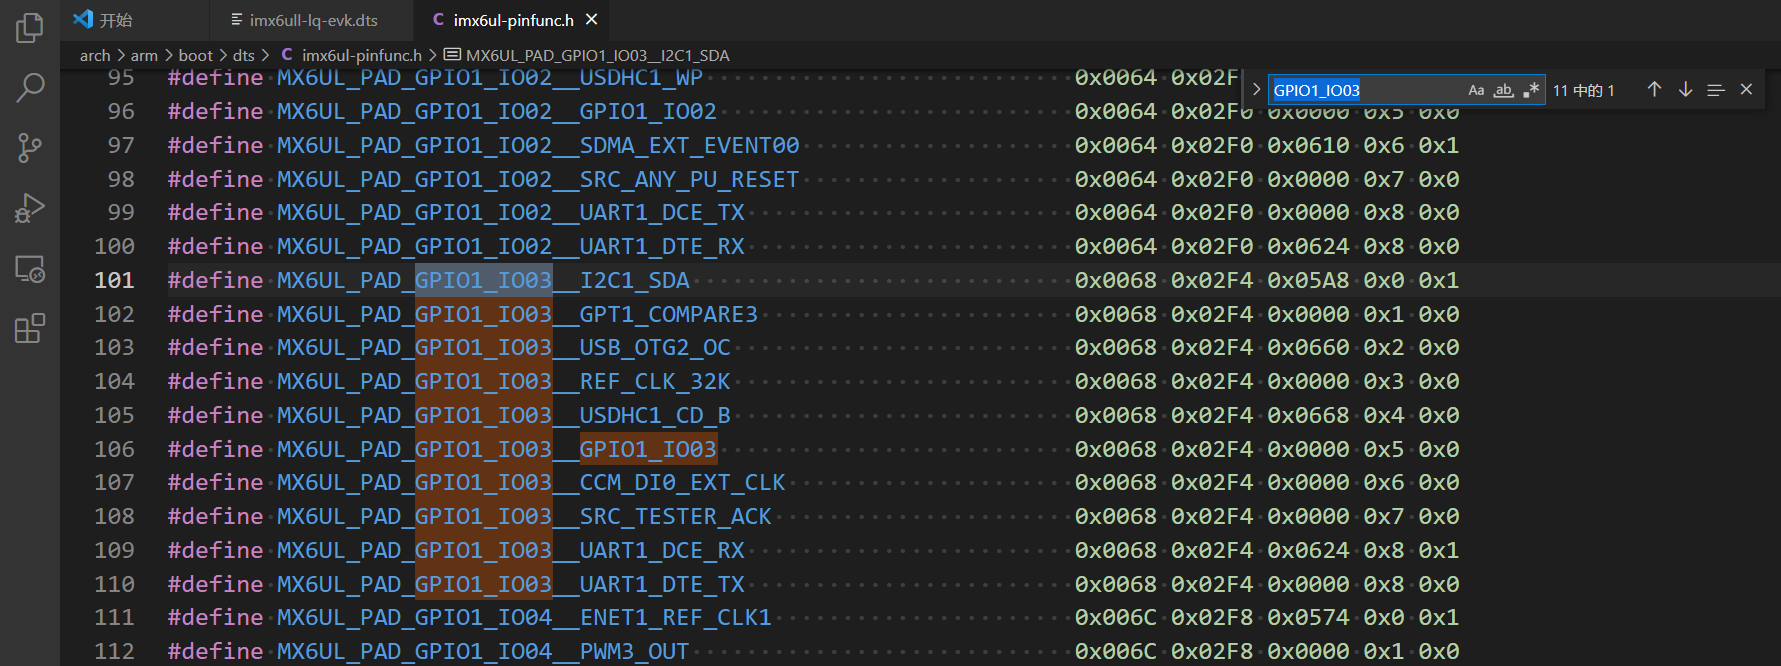The width and height of the screenshot is (1781, 666).
Task: Click the #define keyword on line 104
Action: tap(215, 381)
